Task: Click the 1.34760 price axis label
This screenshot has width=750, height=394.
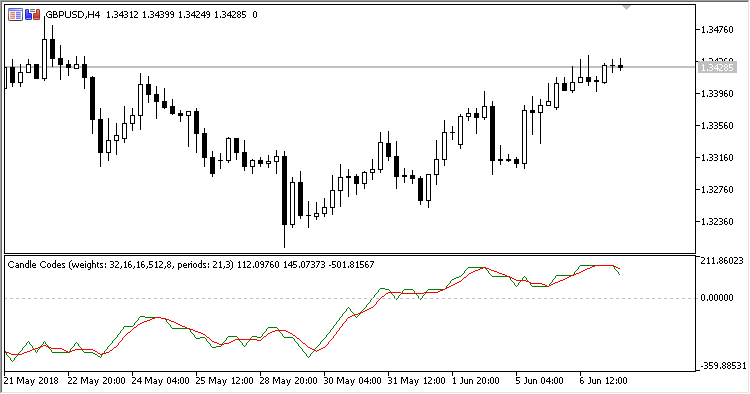Action: pyautogui.click(x=717, y=30)
